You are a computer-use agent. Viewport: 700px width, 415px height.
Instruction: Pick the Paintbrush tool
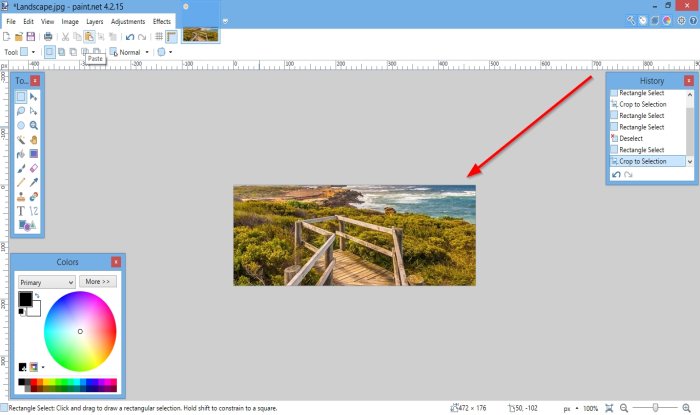(21, 168)
